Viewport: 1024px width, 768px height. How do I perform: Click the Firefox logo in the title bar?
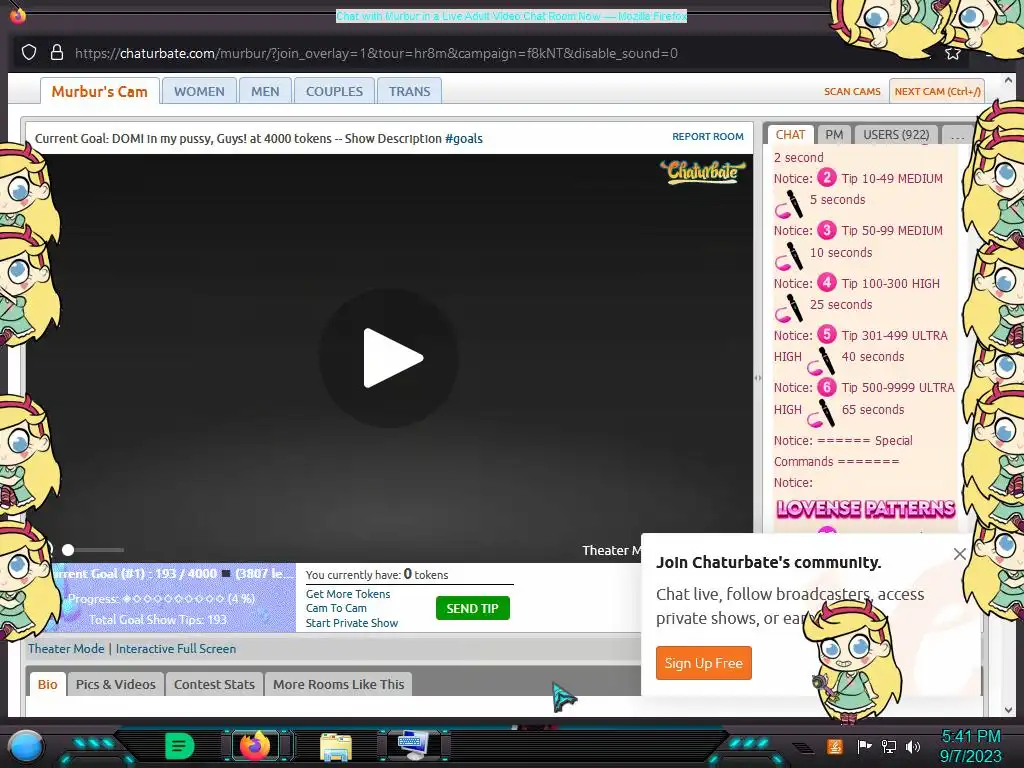(18, 14)
